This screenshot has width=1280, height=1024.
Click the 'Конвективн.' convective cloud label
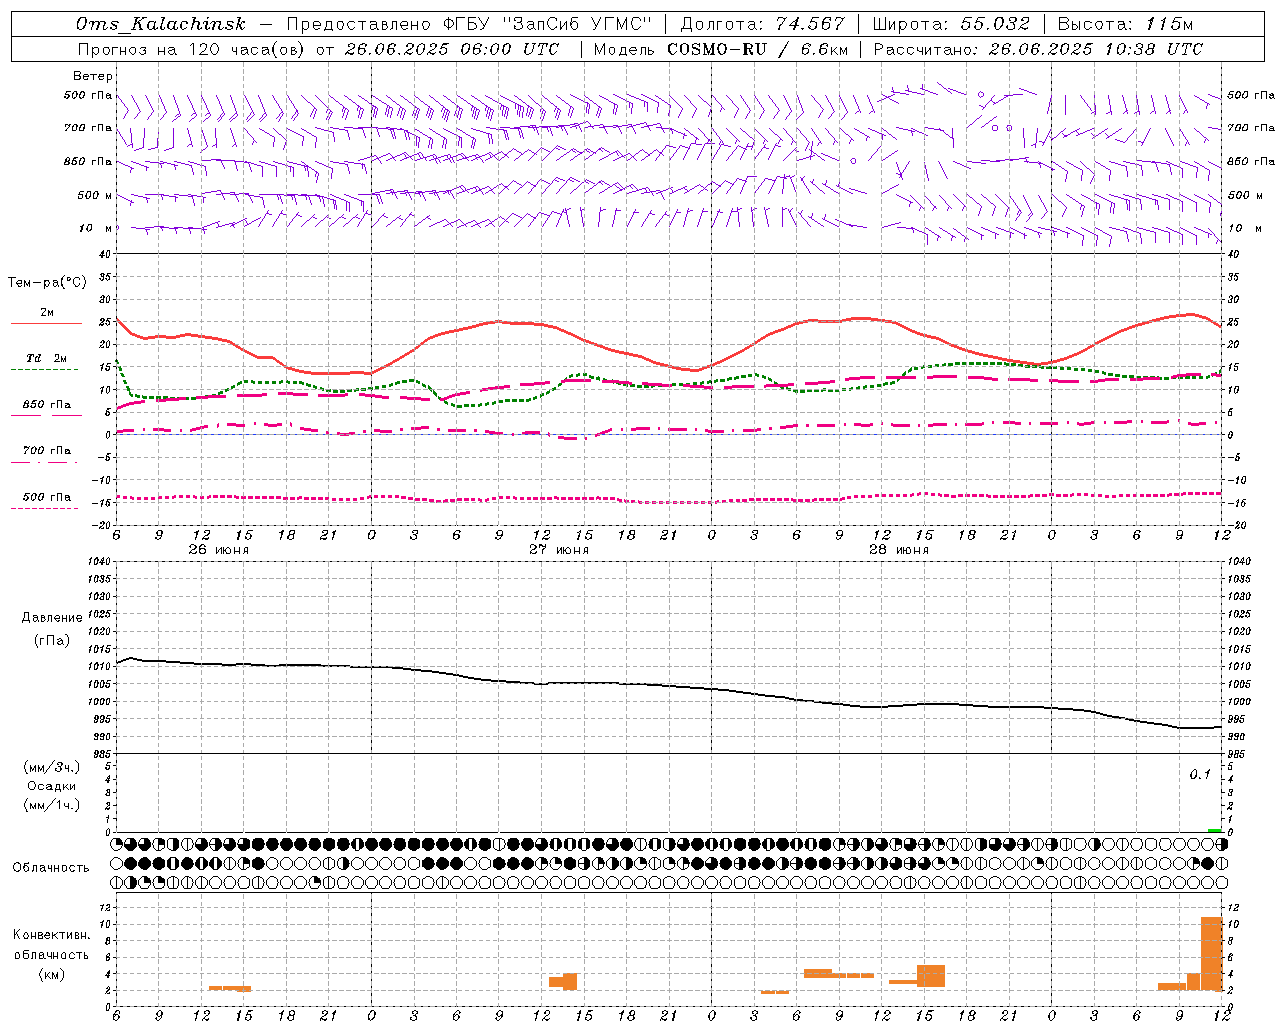(x=52, y=935)
